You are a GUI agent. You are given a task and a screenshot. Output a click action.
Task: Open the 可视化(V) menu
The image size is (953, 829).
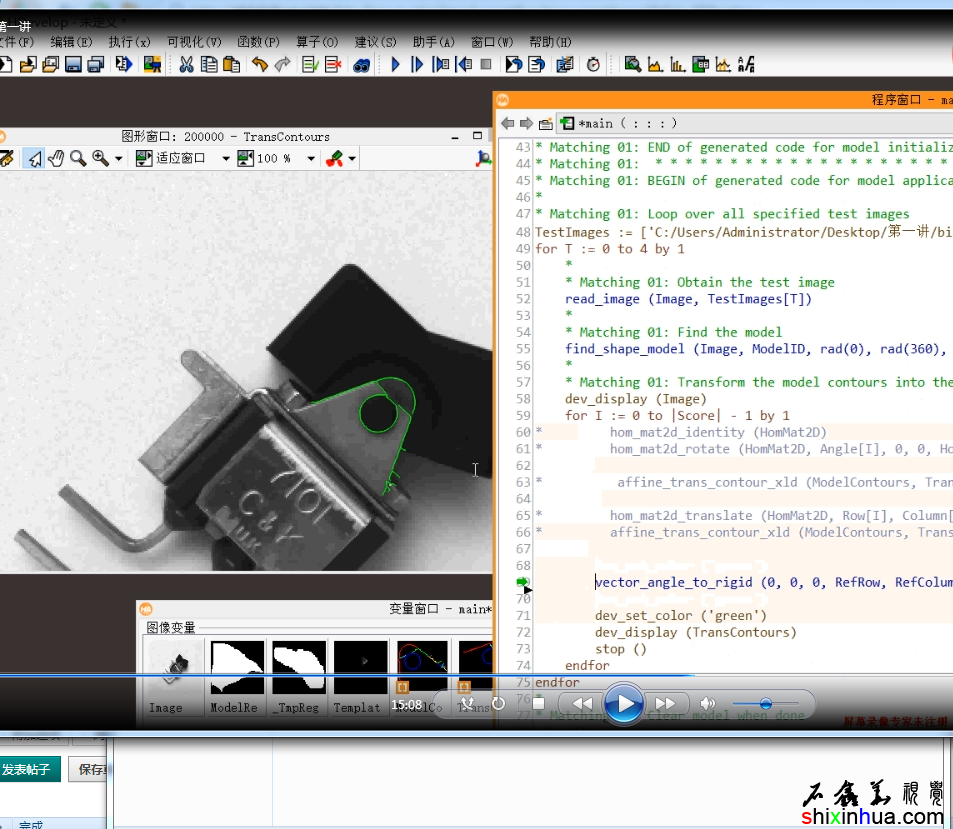pyautogui.click(x=194, y=42)
